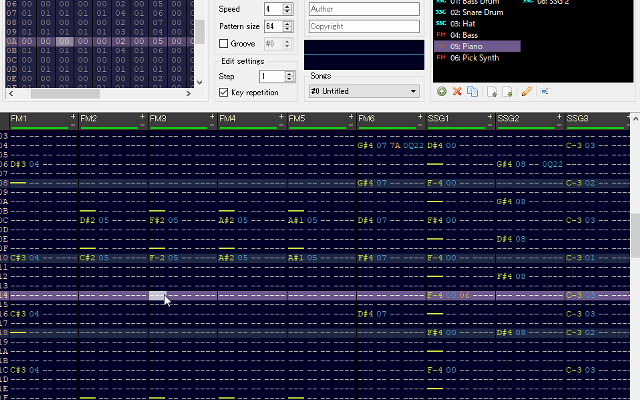
Task: Click the Speed value field
Action: (273, 9)
